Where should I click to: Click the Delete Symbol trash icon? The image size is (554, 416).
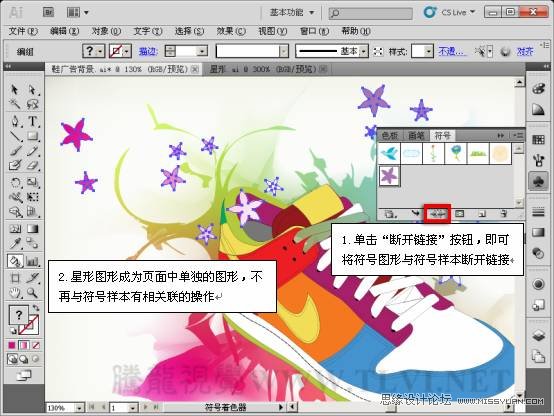click(x=504, y=213)
